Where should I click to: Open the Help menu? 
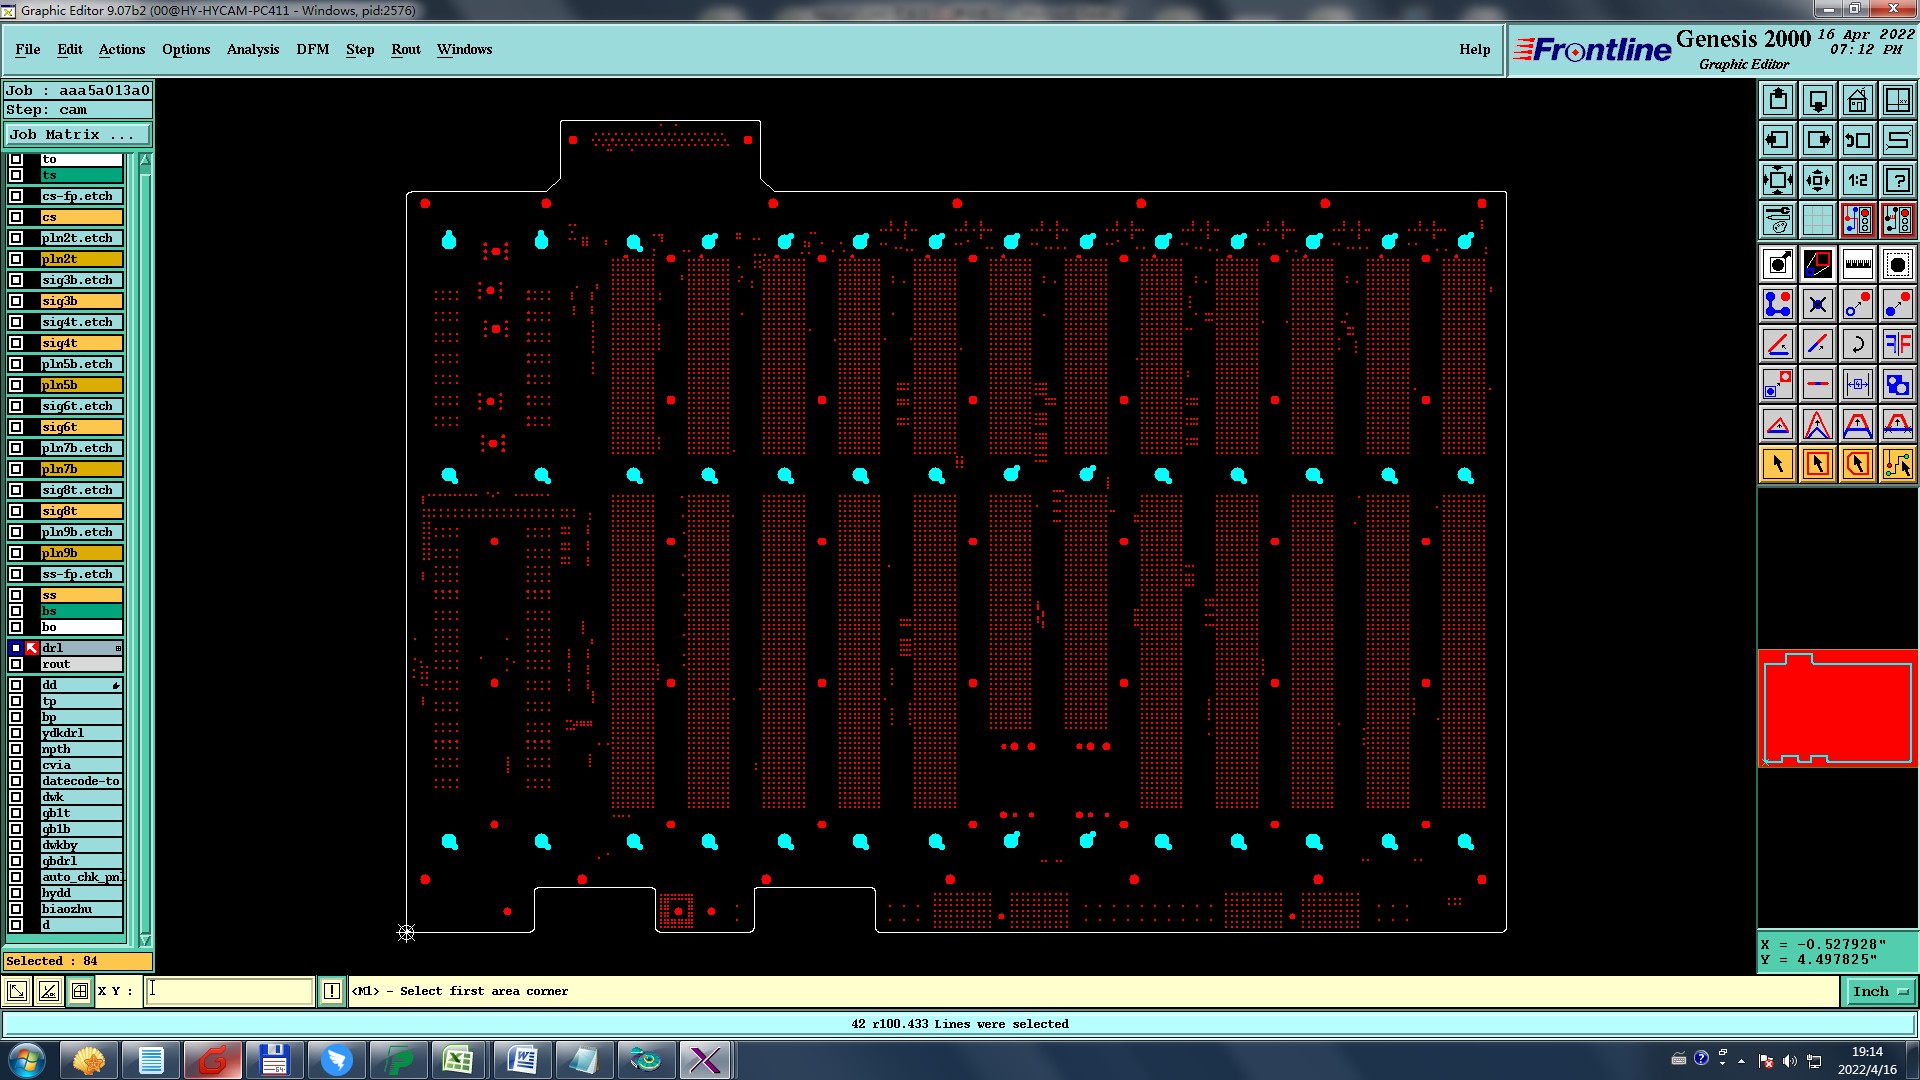[x=1474, y=49]
